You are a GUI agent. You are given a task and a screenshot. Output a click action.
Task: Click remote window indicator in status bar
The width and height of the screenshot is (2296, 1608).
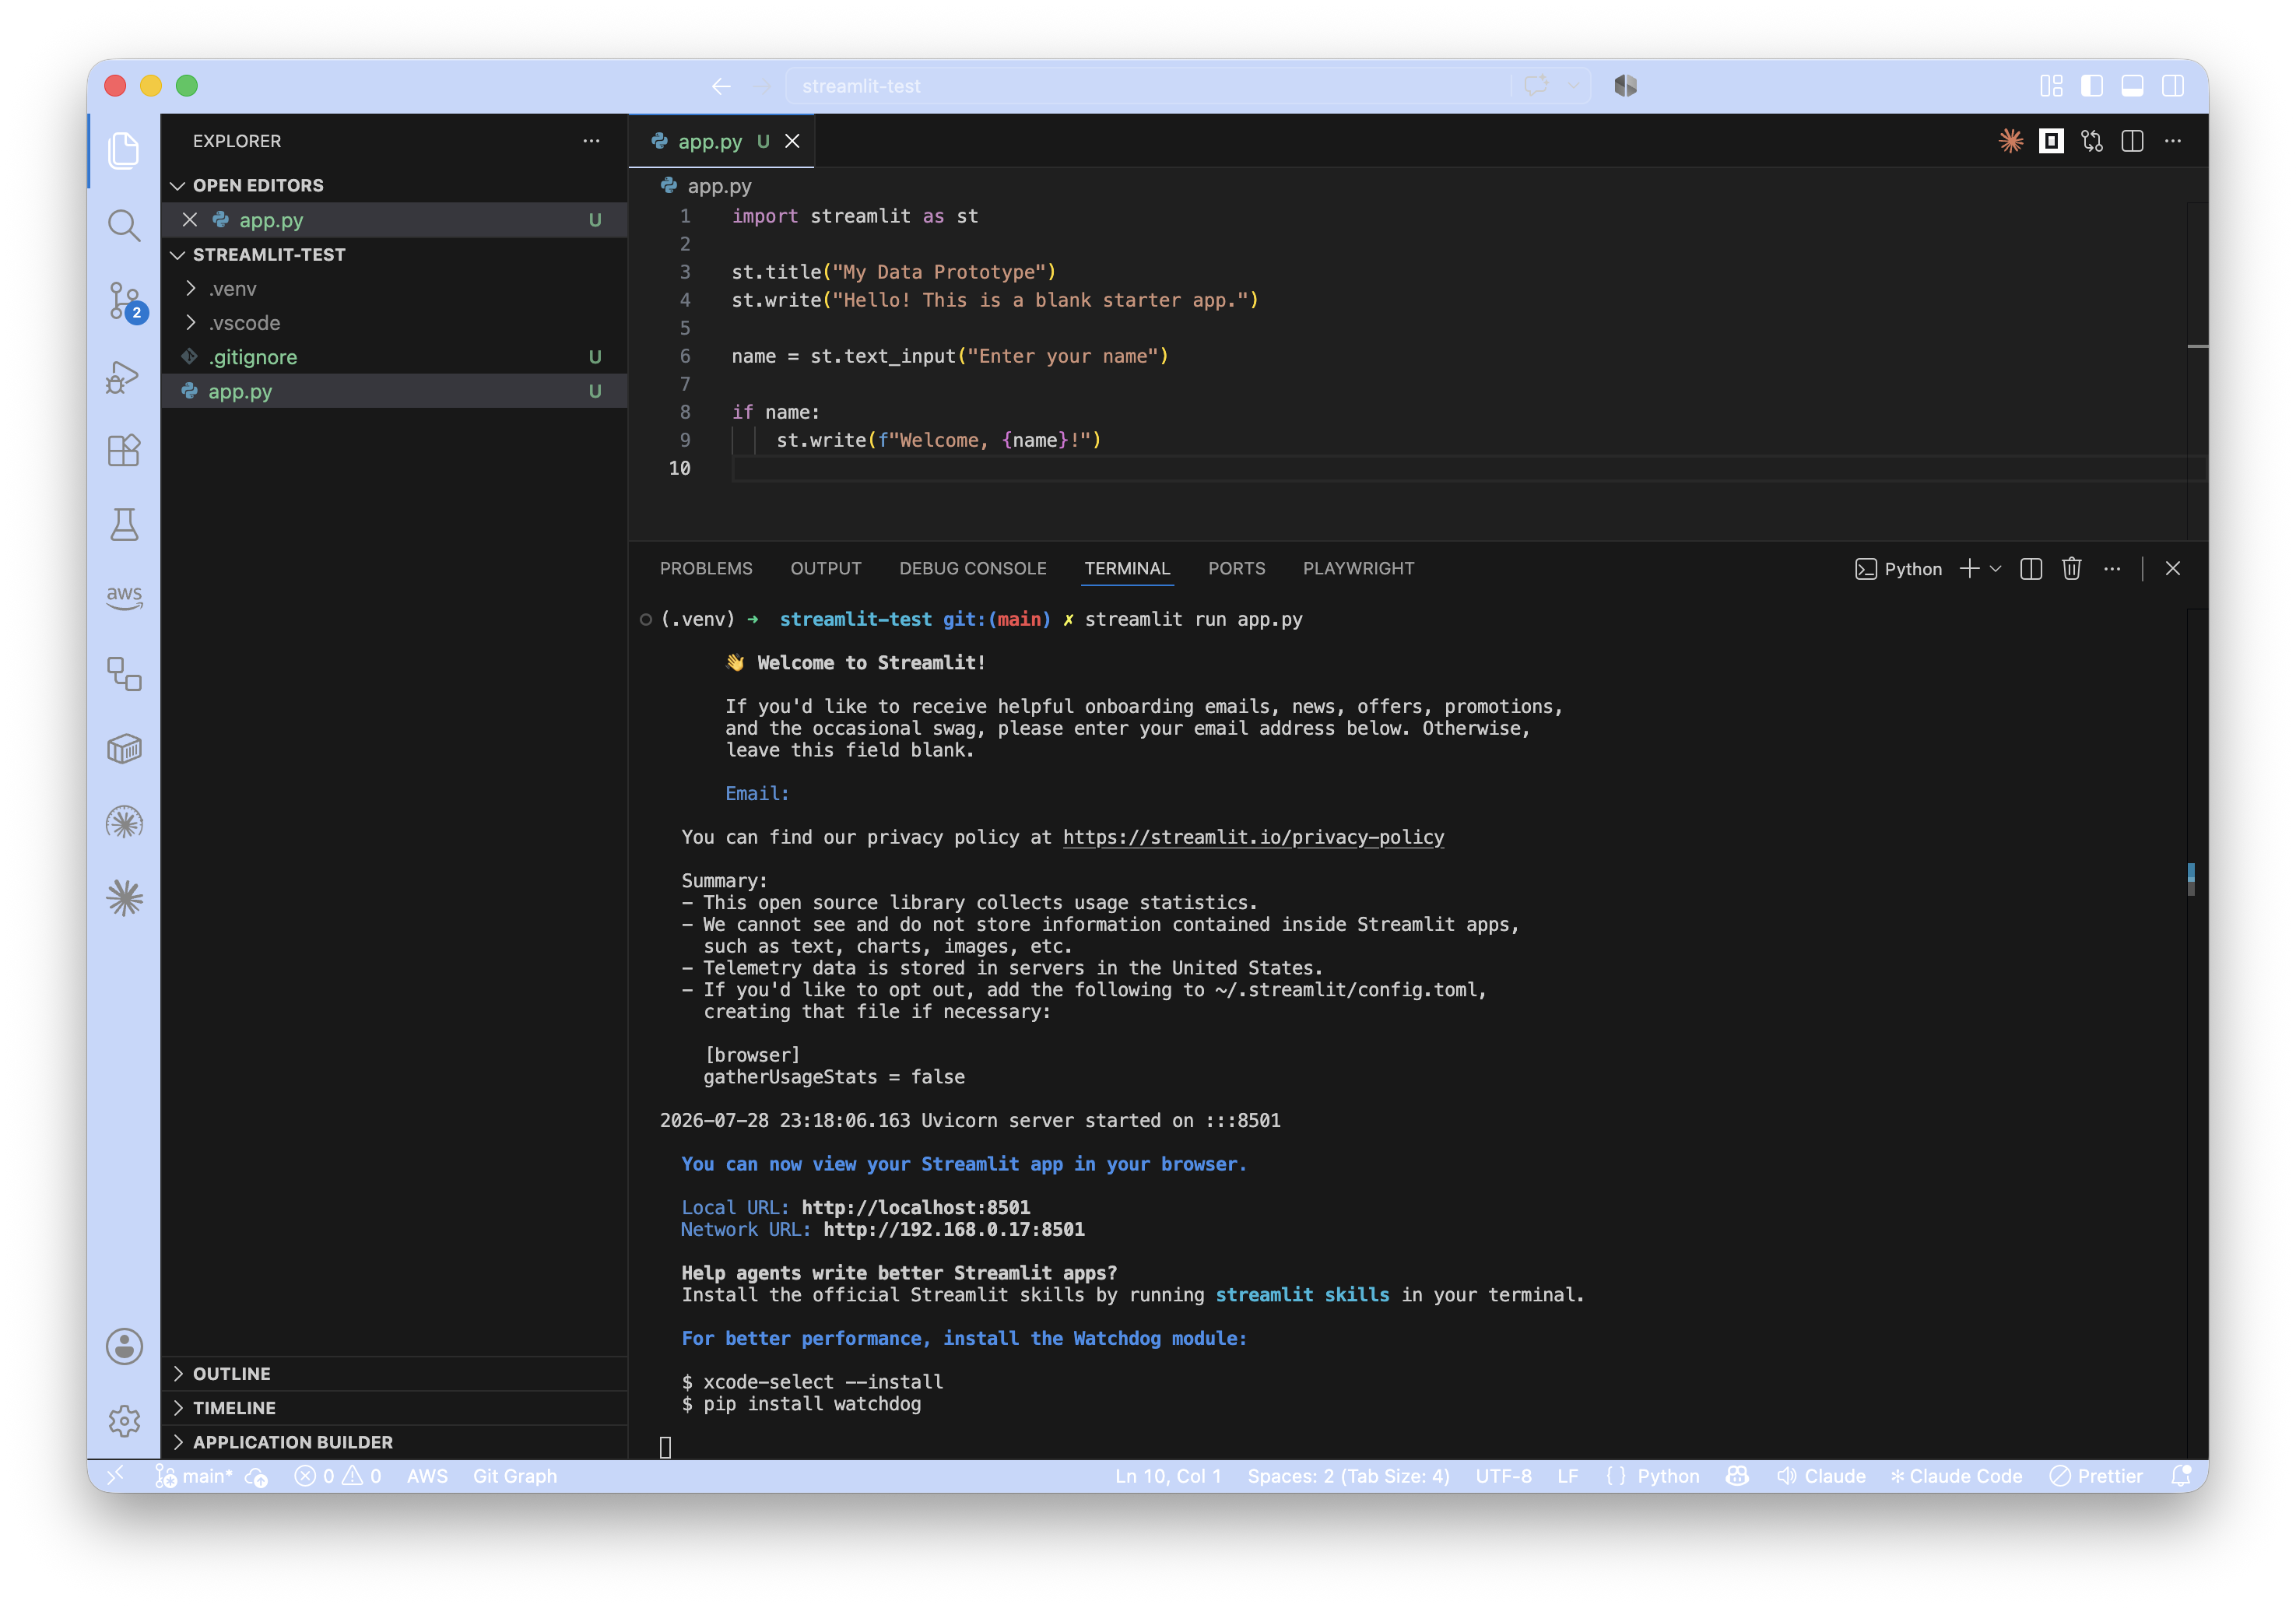click(116, 1476)
